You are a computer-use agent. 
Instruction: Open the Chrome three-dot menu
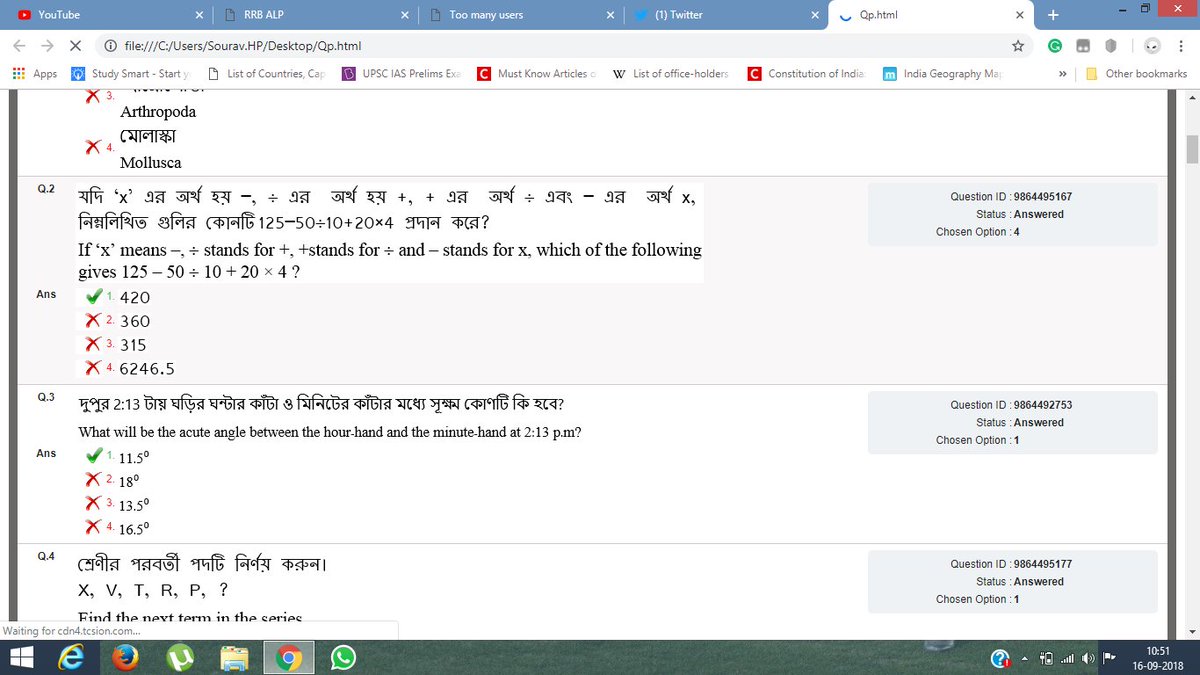1181,46
